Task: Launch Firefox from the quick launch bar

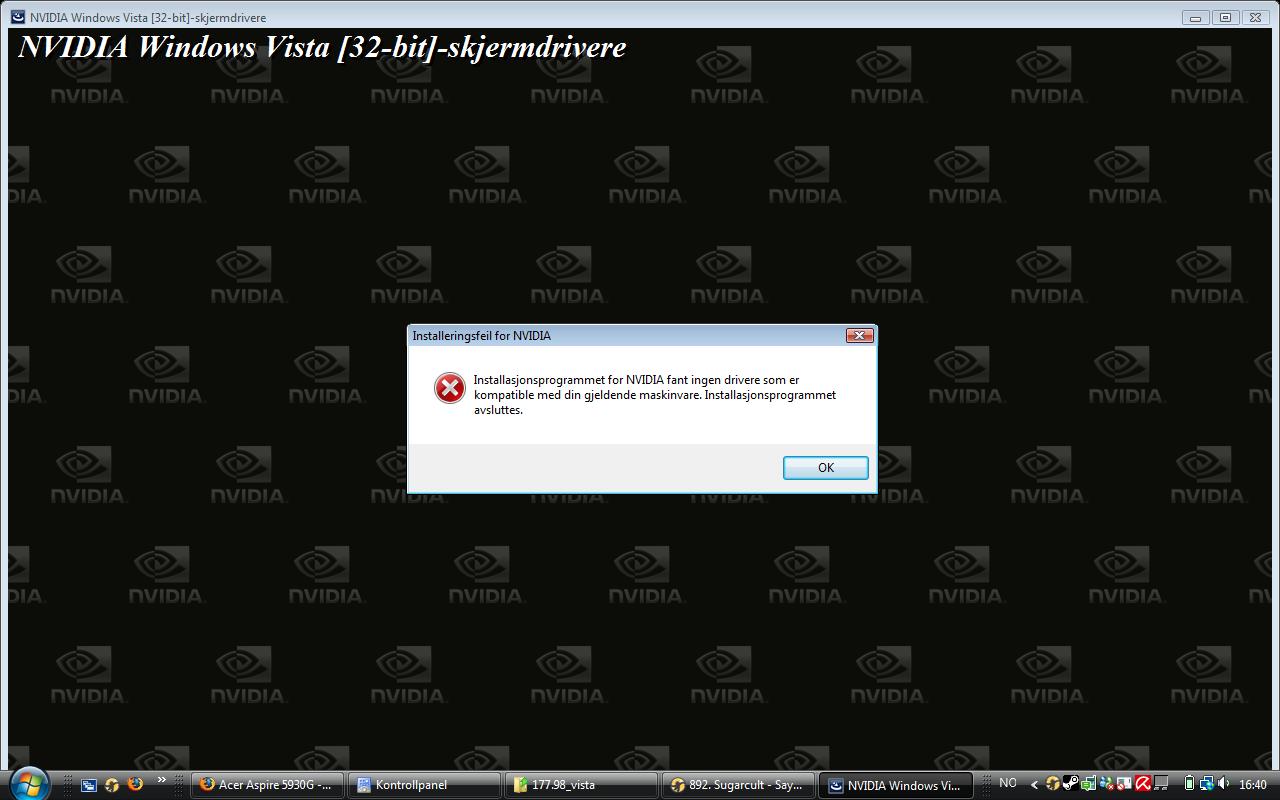Action: 135,783
